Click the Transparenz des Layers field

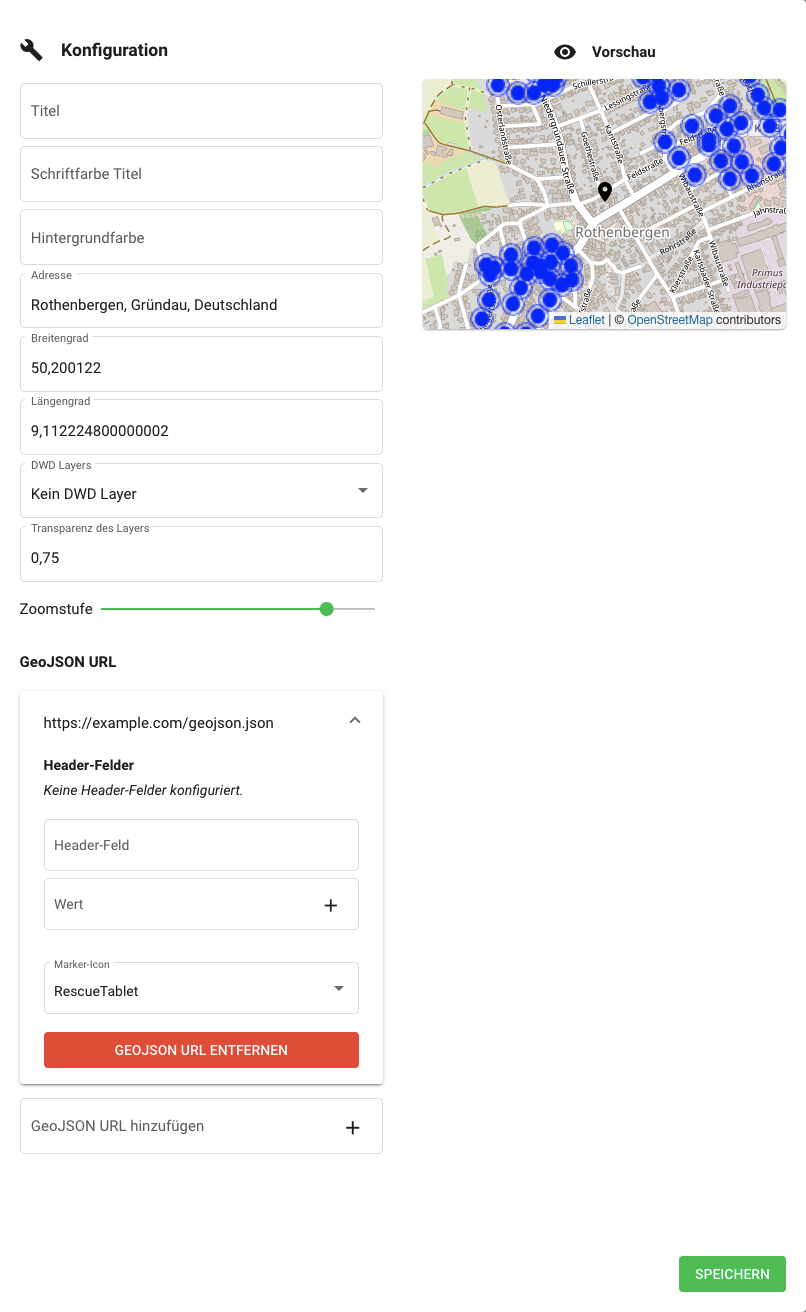[x=201, y=557]
